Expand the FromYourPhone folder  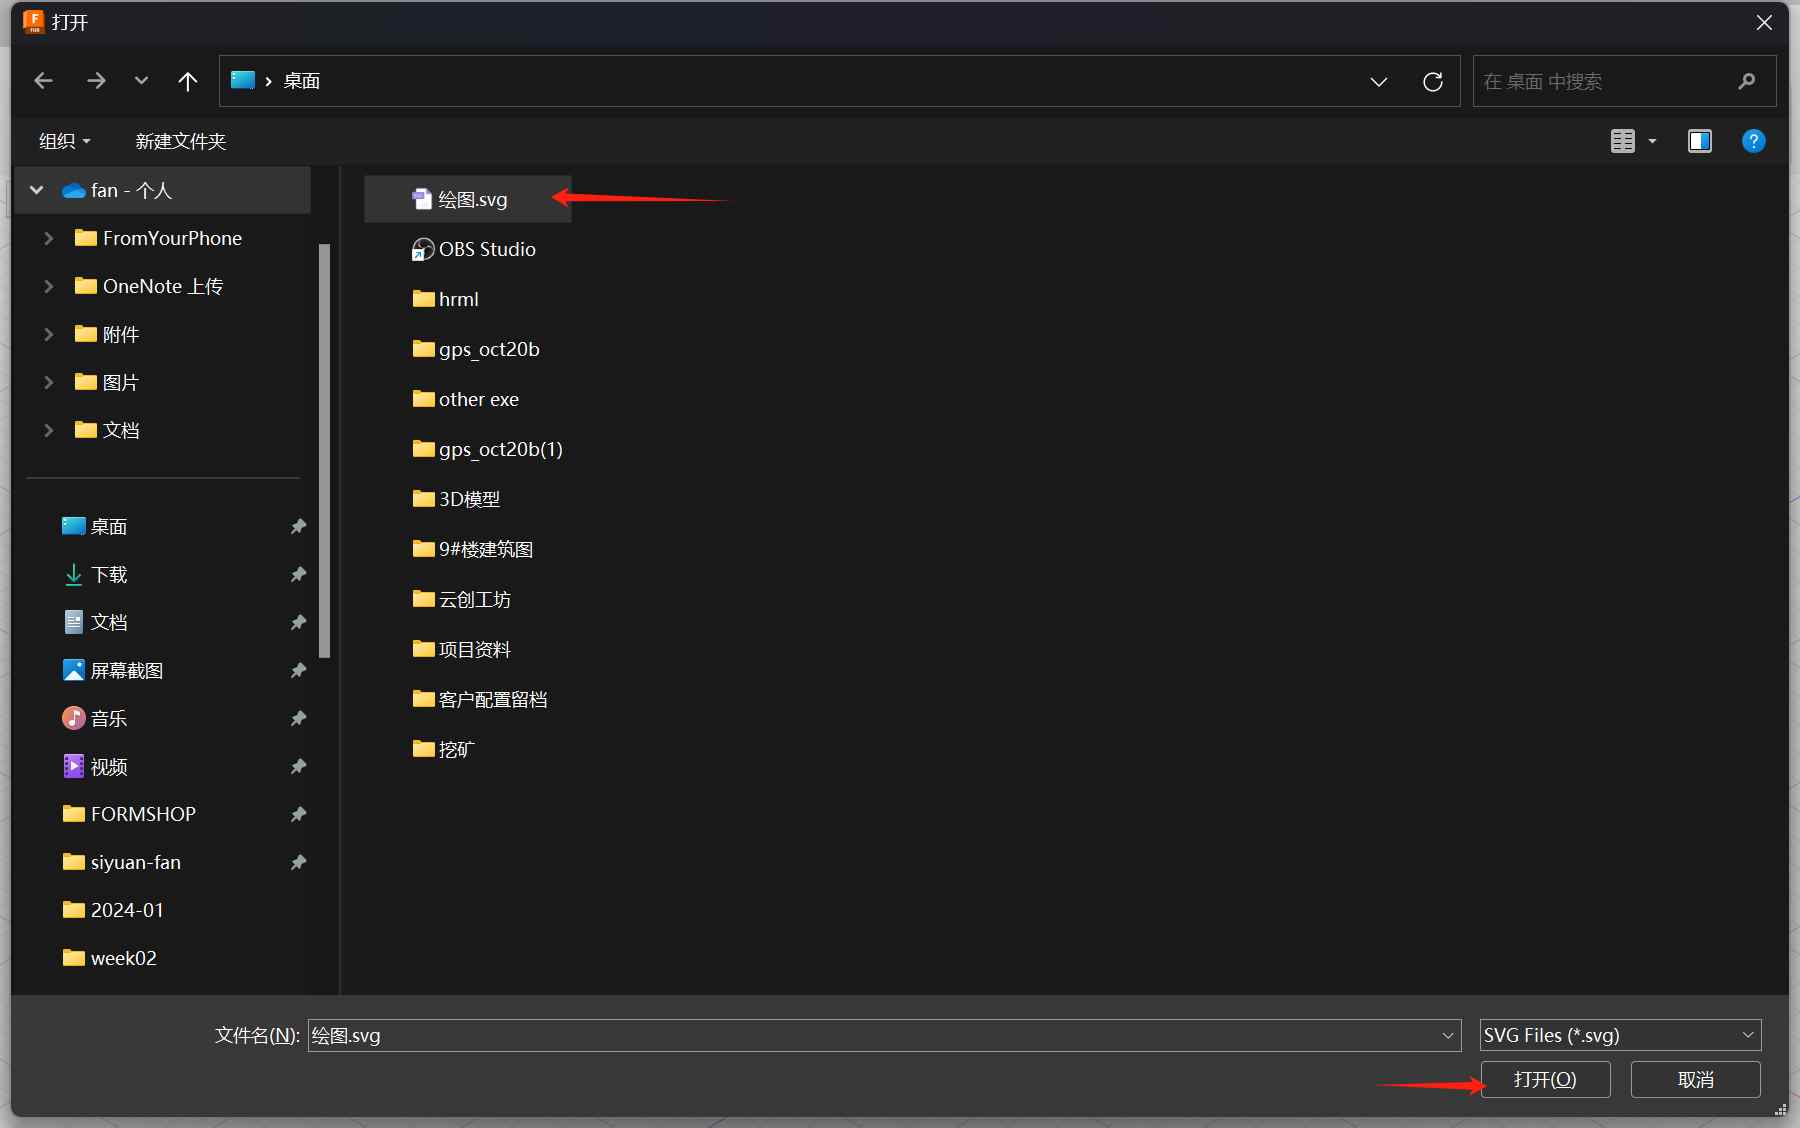tap(48, 238)
